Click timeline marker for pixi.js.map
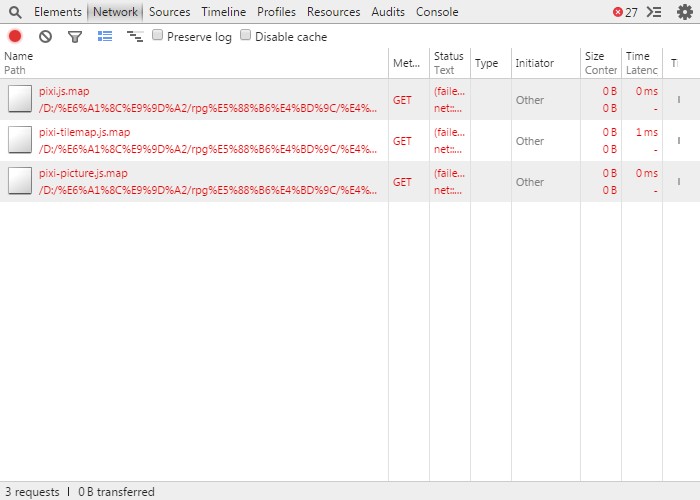Screen dimensions: 700x500 tap(679, 100)
